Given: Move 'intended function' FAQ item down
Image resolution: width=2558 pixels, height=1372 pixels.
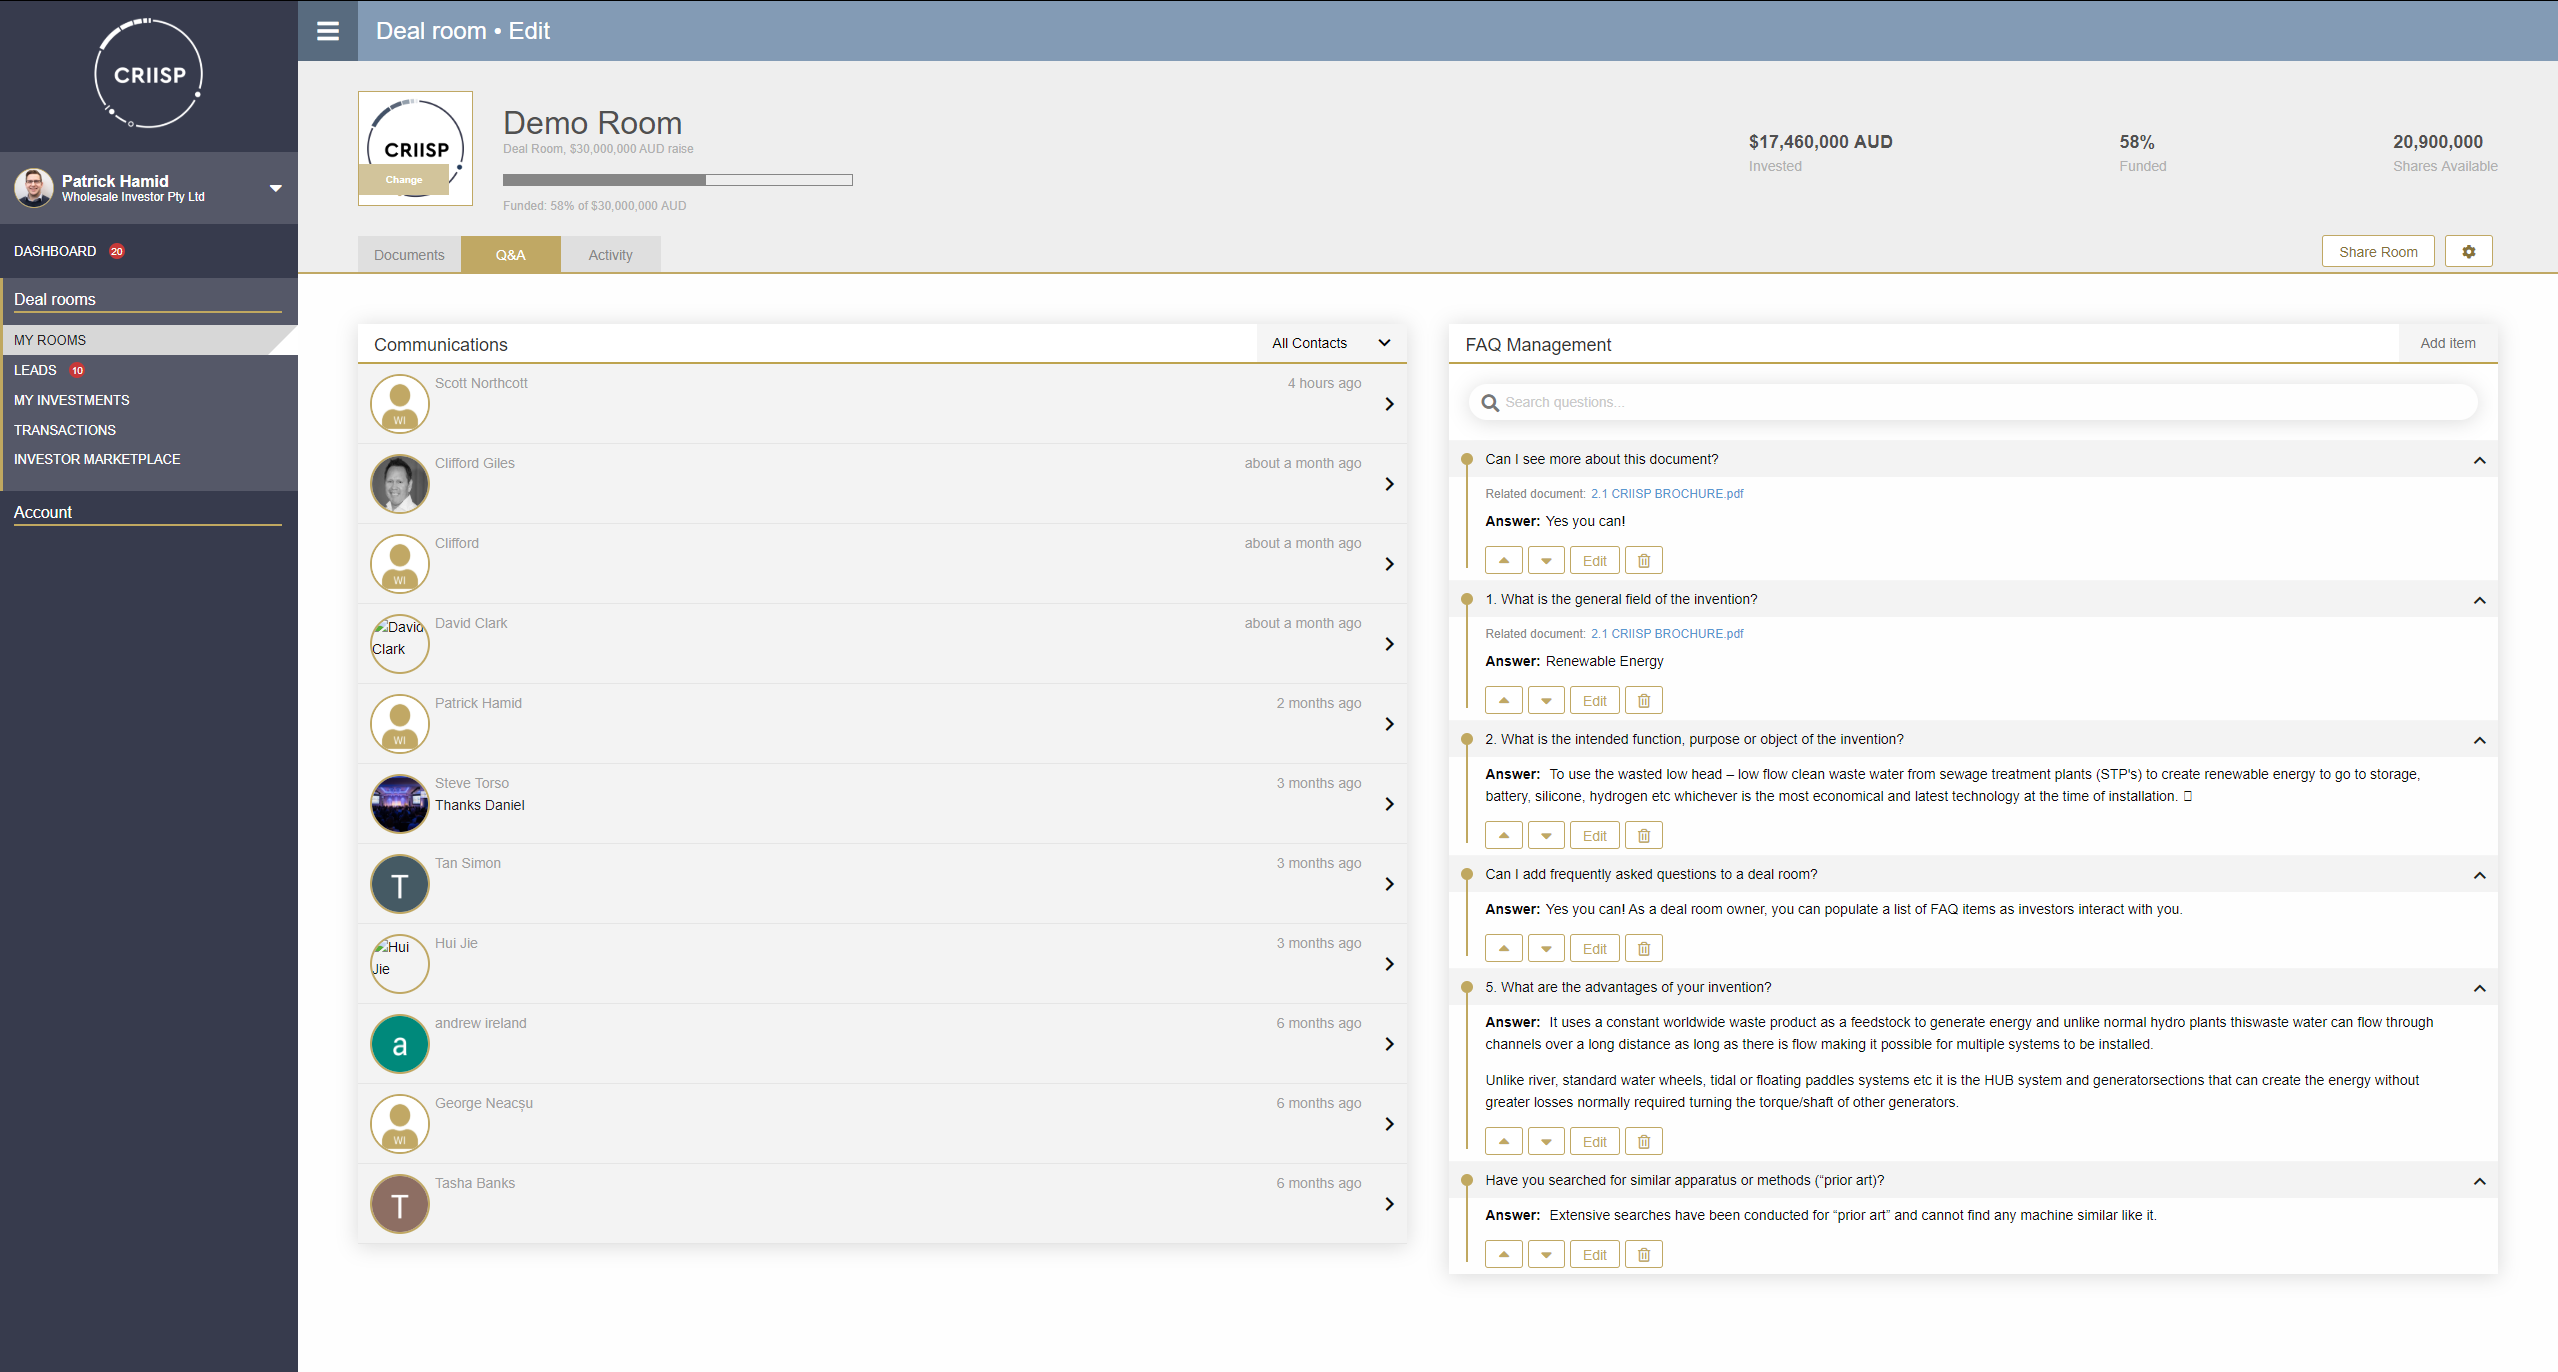Looking at the screenshot, I should [1546, 836].
